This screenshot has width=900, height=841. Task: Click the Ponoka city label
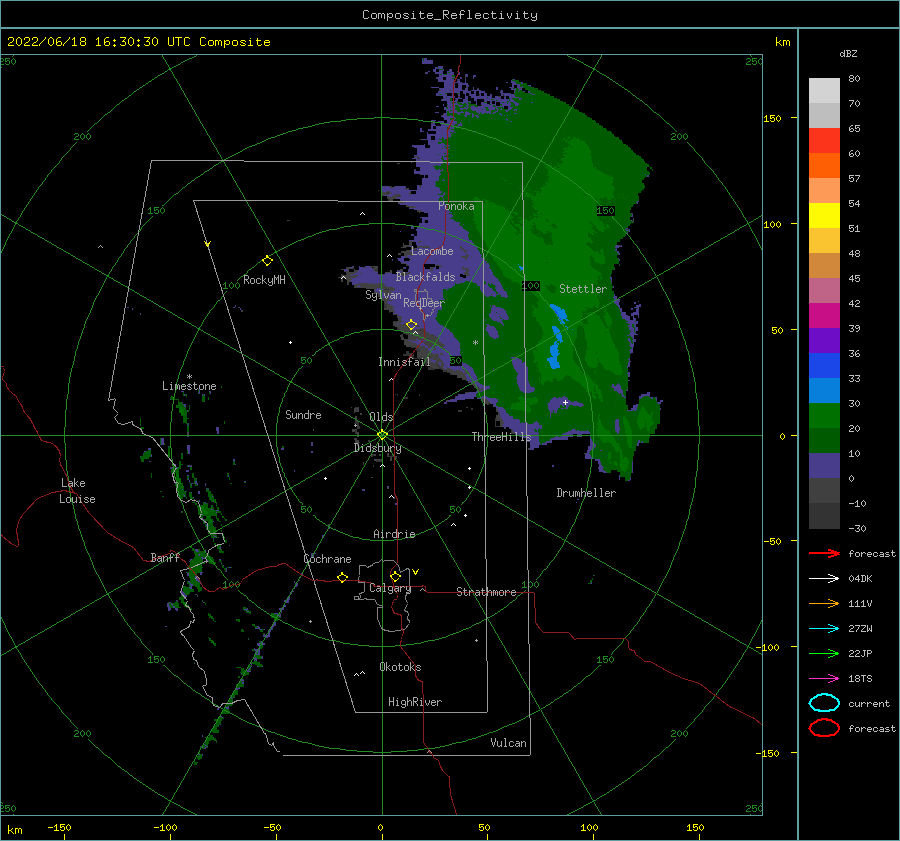point(456,206)
